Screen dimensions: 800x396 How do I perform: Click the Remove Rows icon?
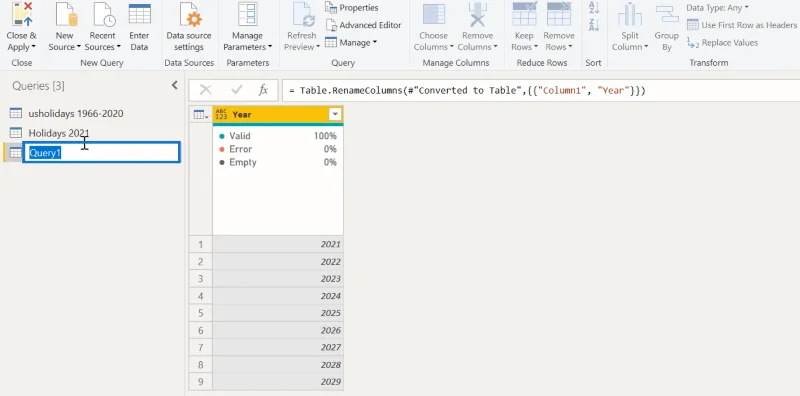[x=559, y=14]
